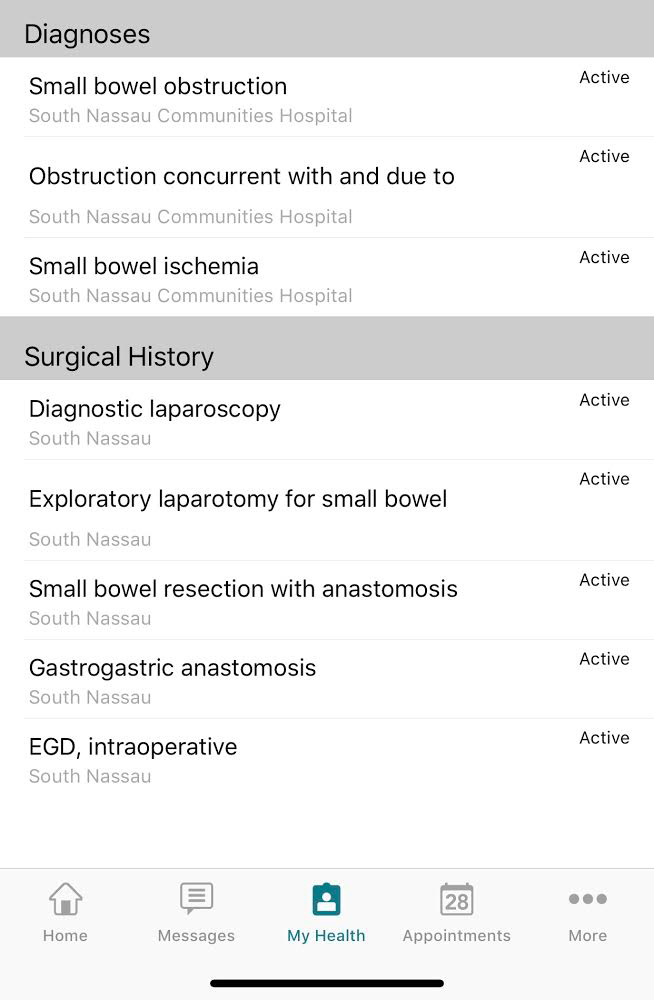Open the Small bowel obstruction diagnosis
The height and width of the screenshot is (1000, 654).
[327, 97]
